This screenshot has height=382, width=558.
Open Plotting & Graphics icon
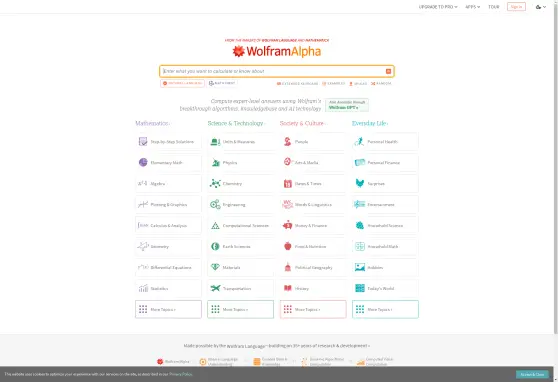143,204
